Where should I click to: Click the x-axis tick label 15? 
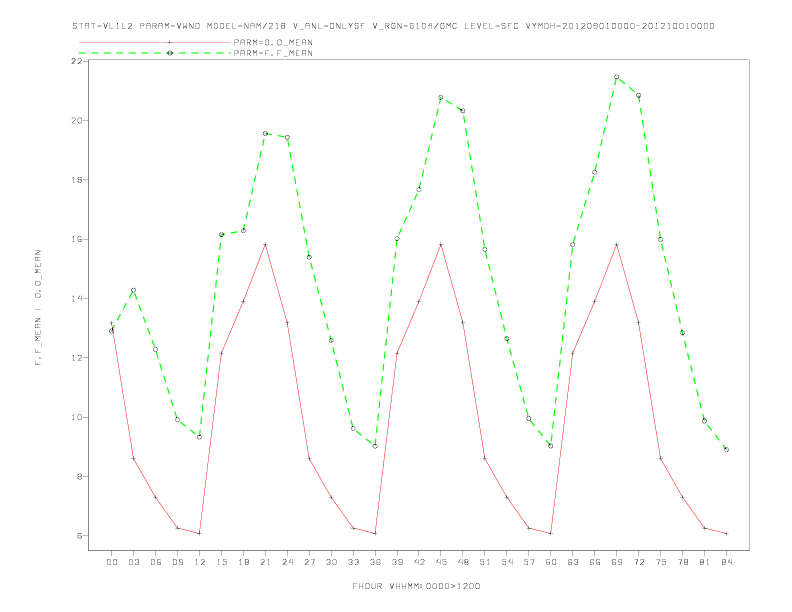(x=221, y=562)
